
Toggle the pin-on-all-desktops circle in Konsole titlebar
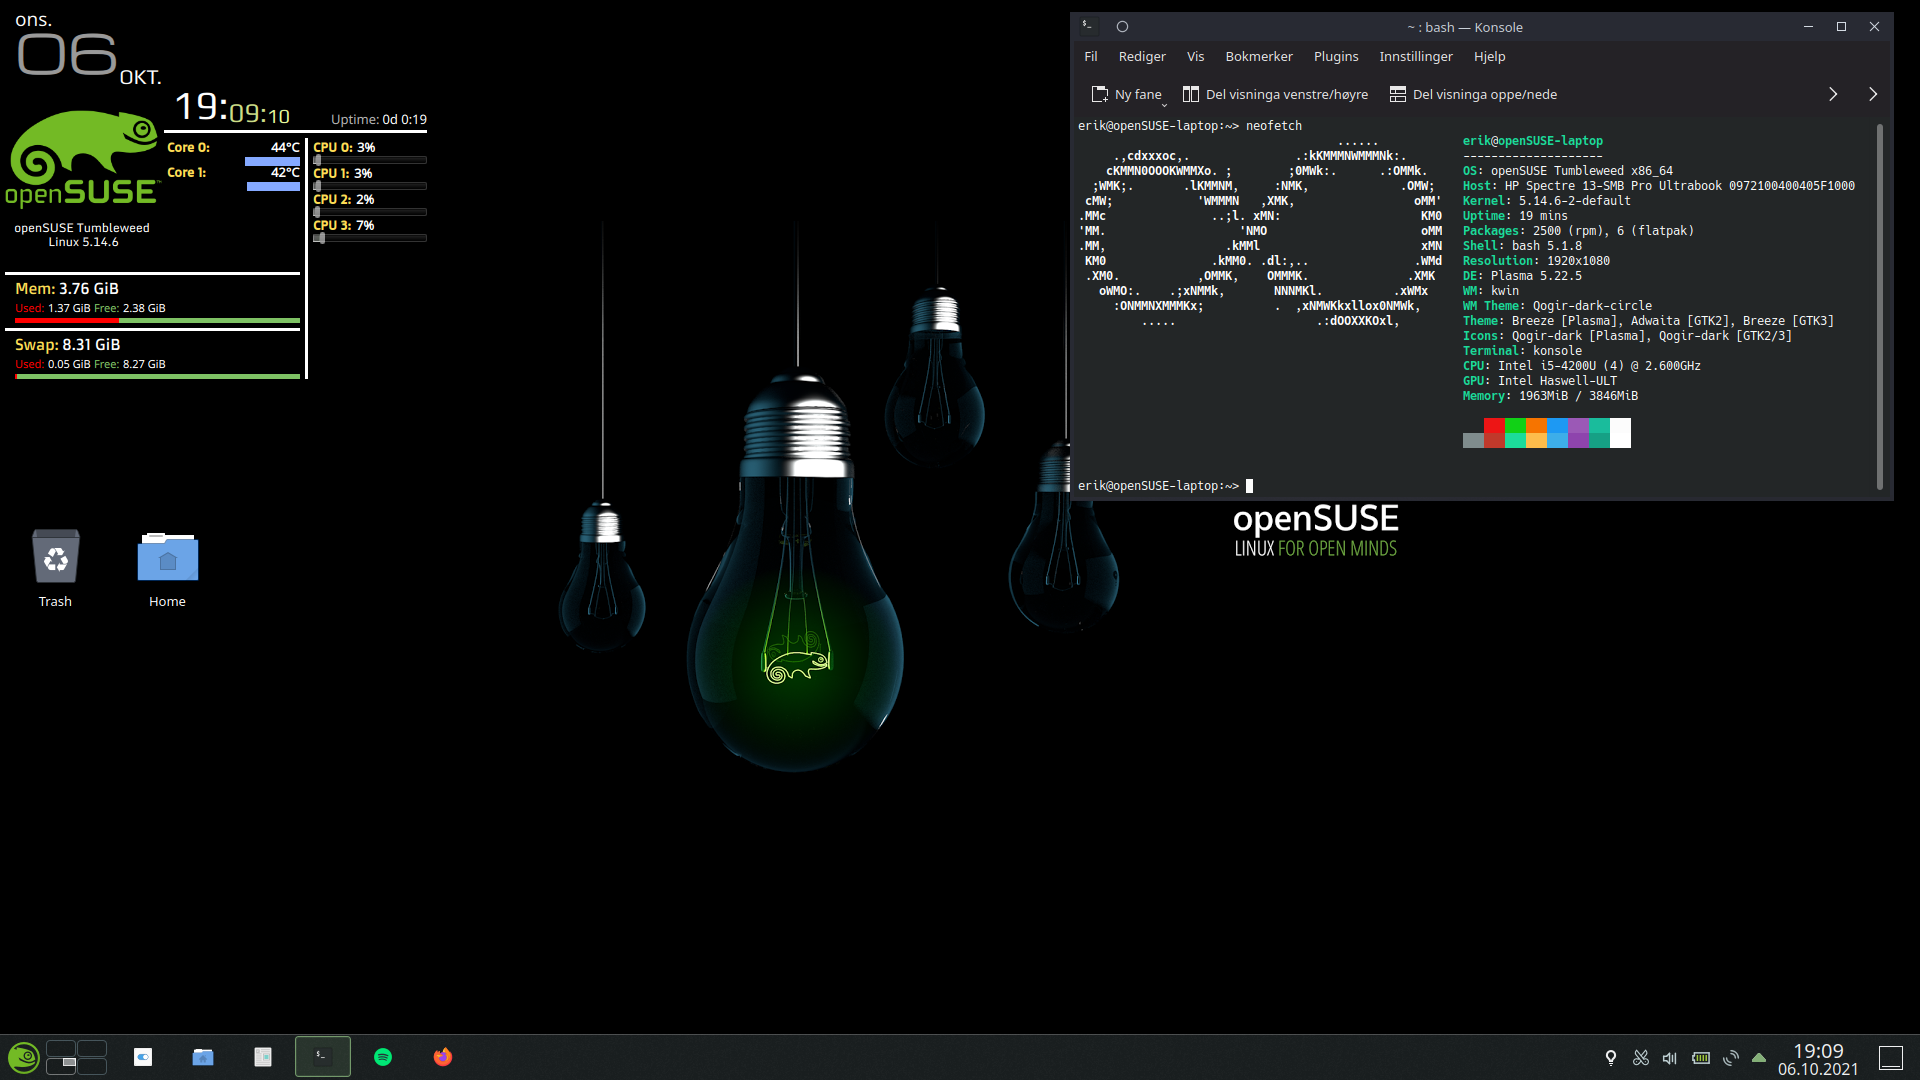pyautogui.click(x=1122, y=27)
